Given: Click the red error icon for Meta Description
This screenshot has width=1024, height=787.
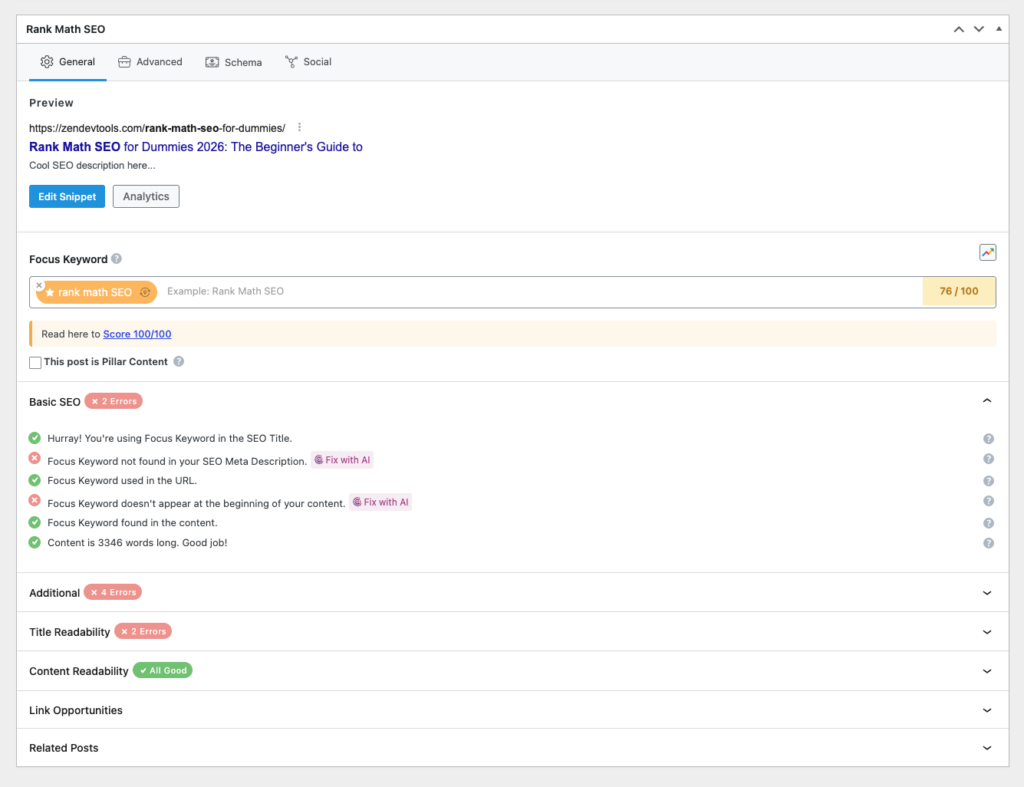Looking at the screenshot, I should point(35,458).
